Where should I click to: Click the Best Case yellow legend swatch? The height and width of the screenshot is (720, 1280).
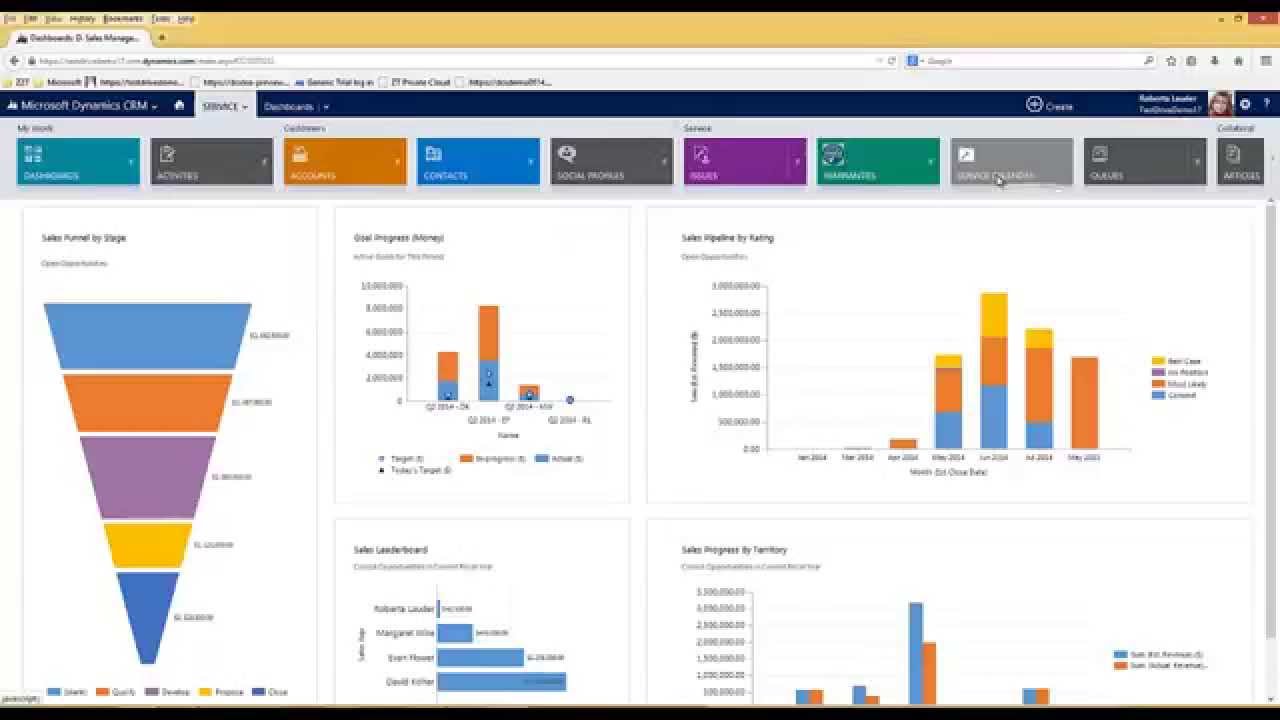[x=1158, y=361]
